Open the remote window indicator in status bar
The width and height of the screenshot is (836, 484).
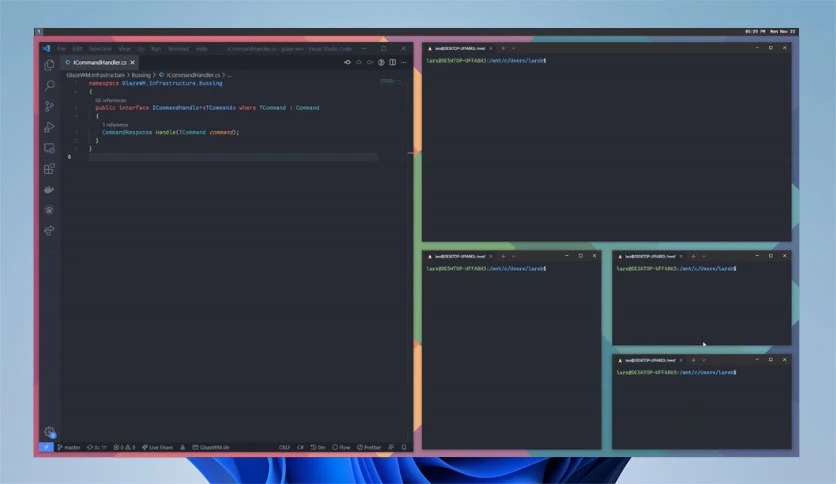46,447
